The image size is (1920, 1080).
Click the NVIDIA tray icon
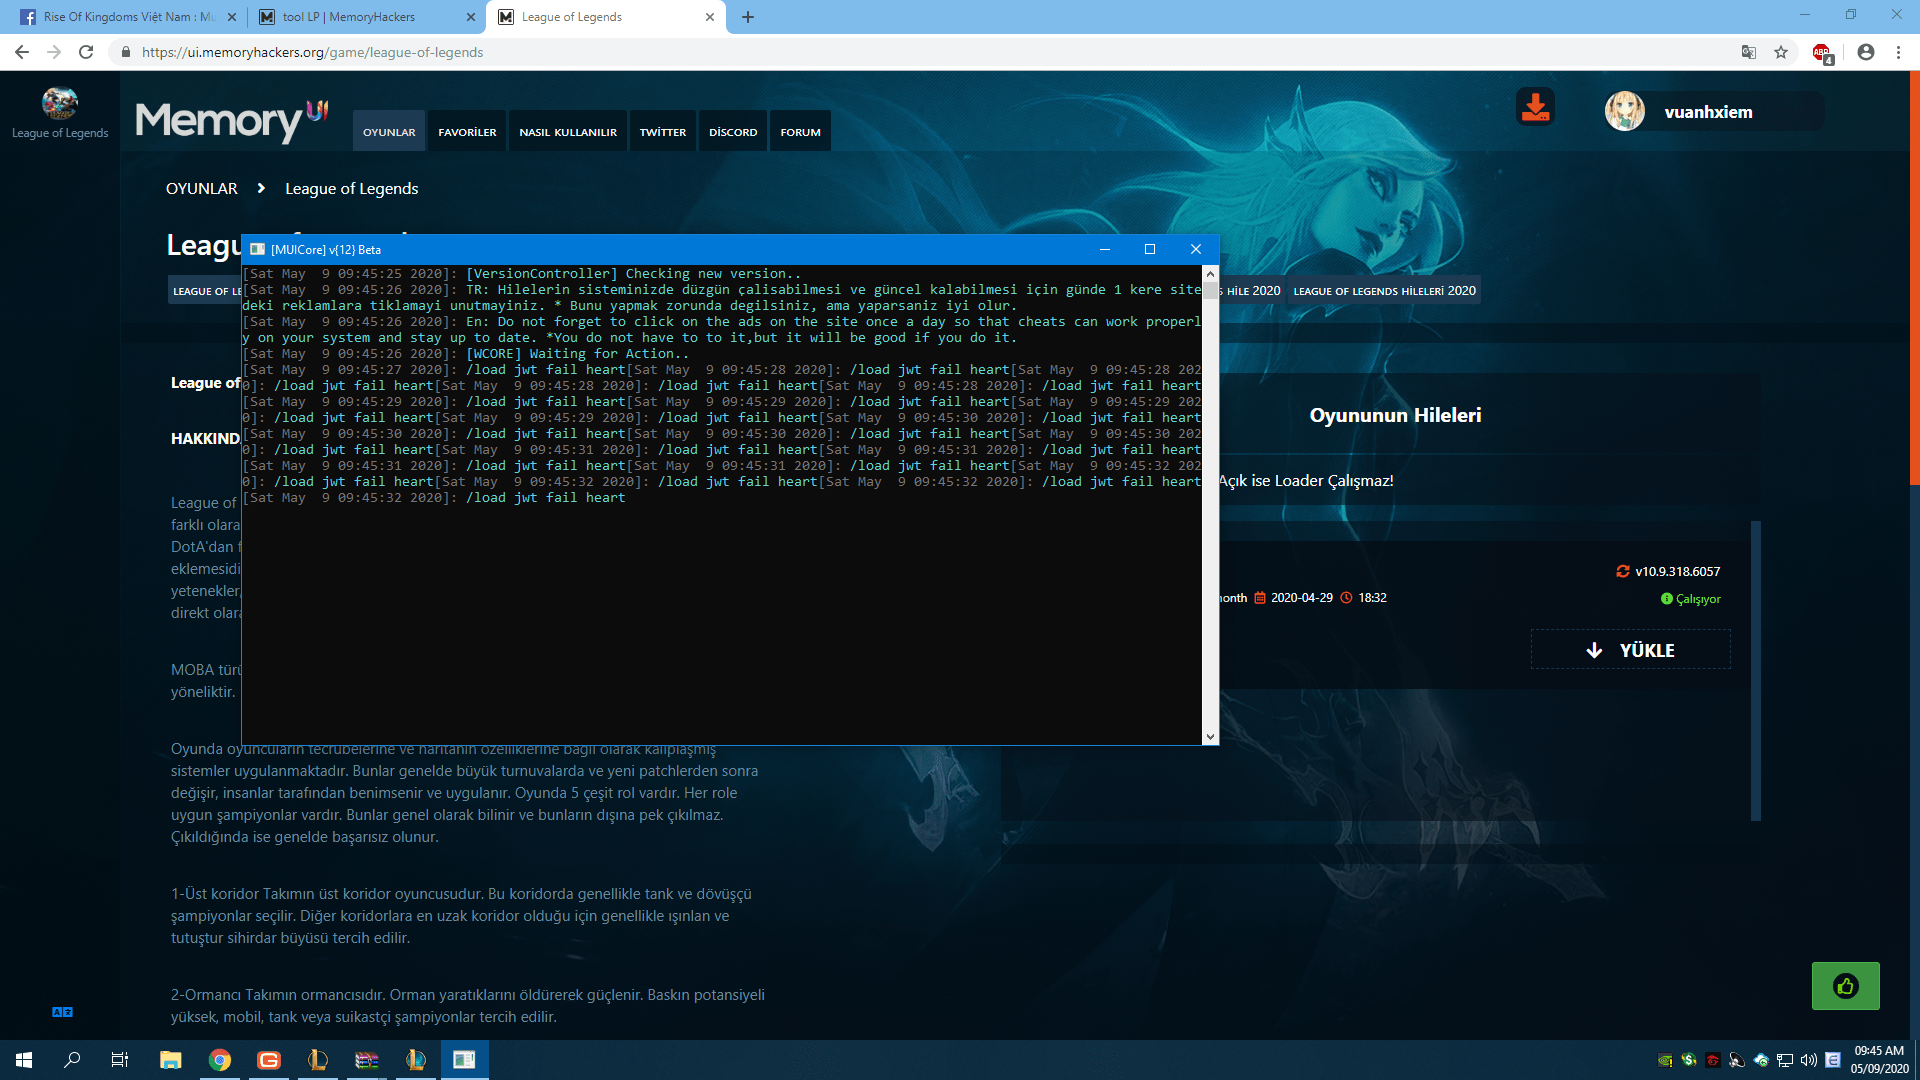click(1665, 1060)
